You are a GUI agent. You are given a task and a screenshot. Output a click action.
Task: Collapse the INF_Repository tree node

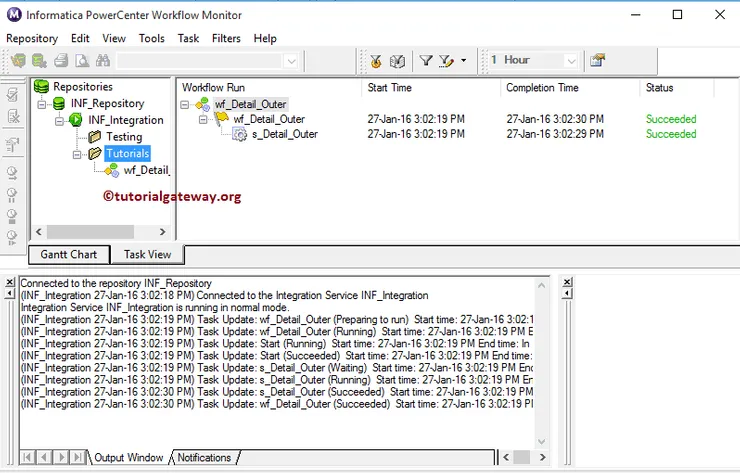[42, 104]
